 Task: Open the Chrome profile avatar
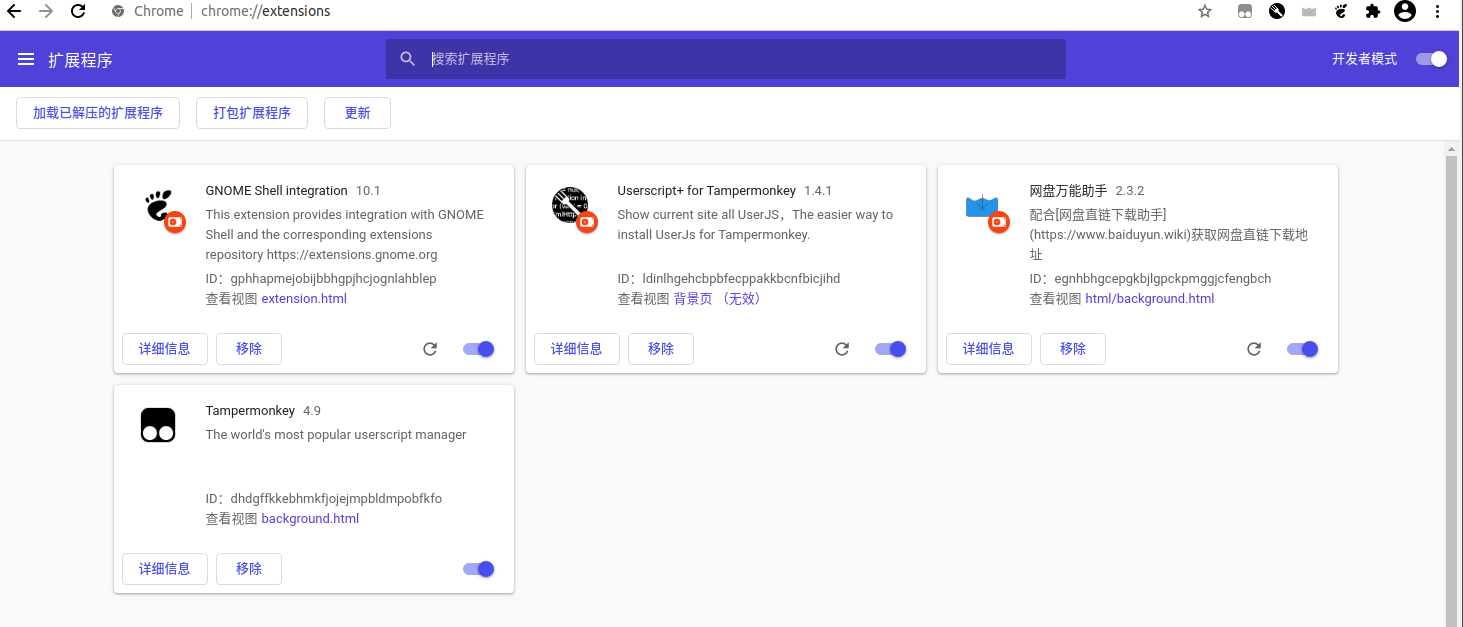(x=1405, y=12)
